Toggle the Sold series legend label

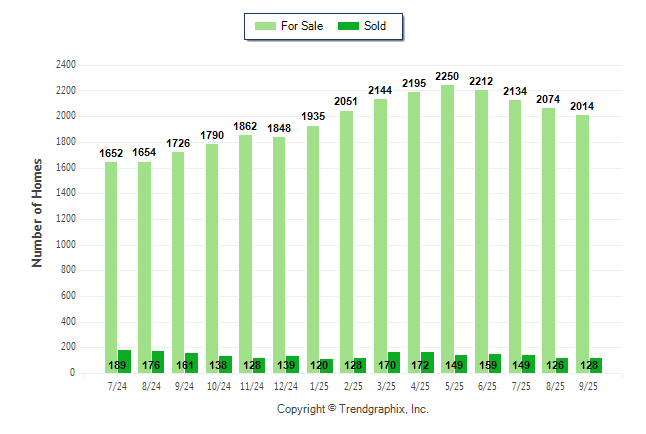point(376,26)
